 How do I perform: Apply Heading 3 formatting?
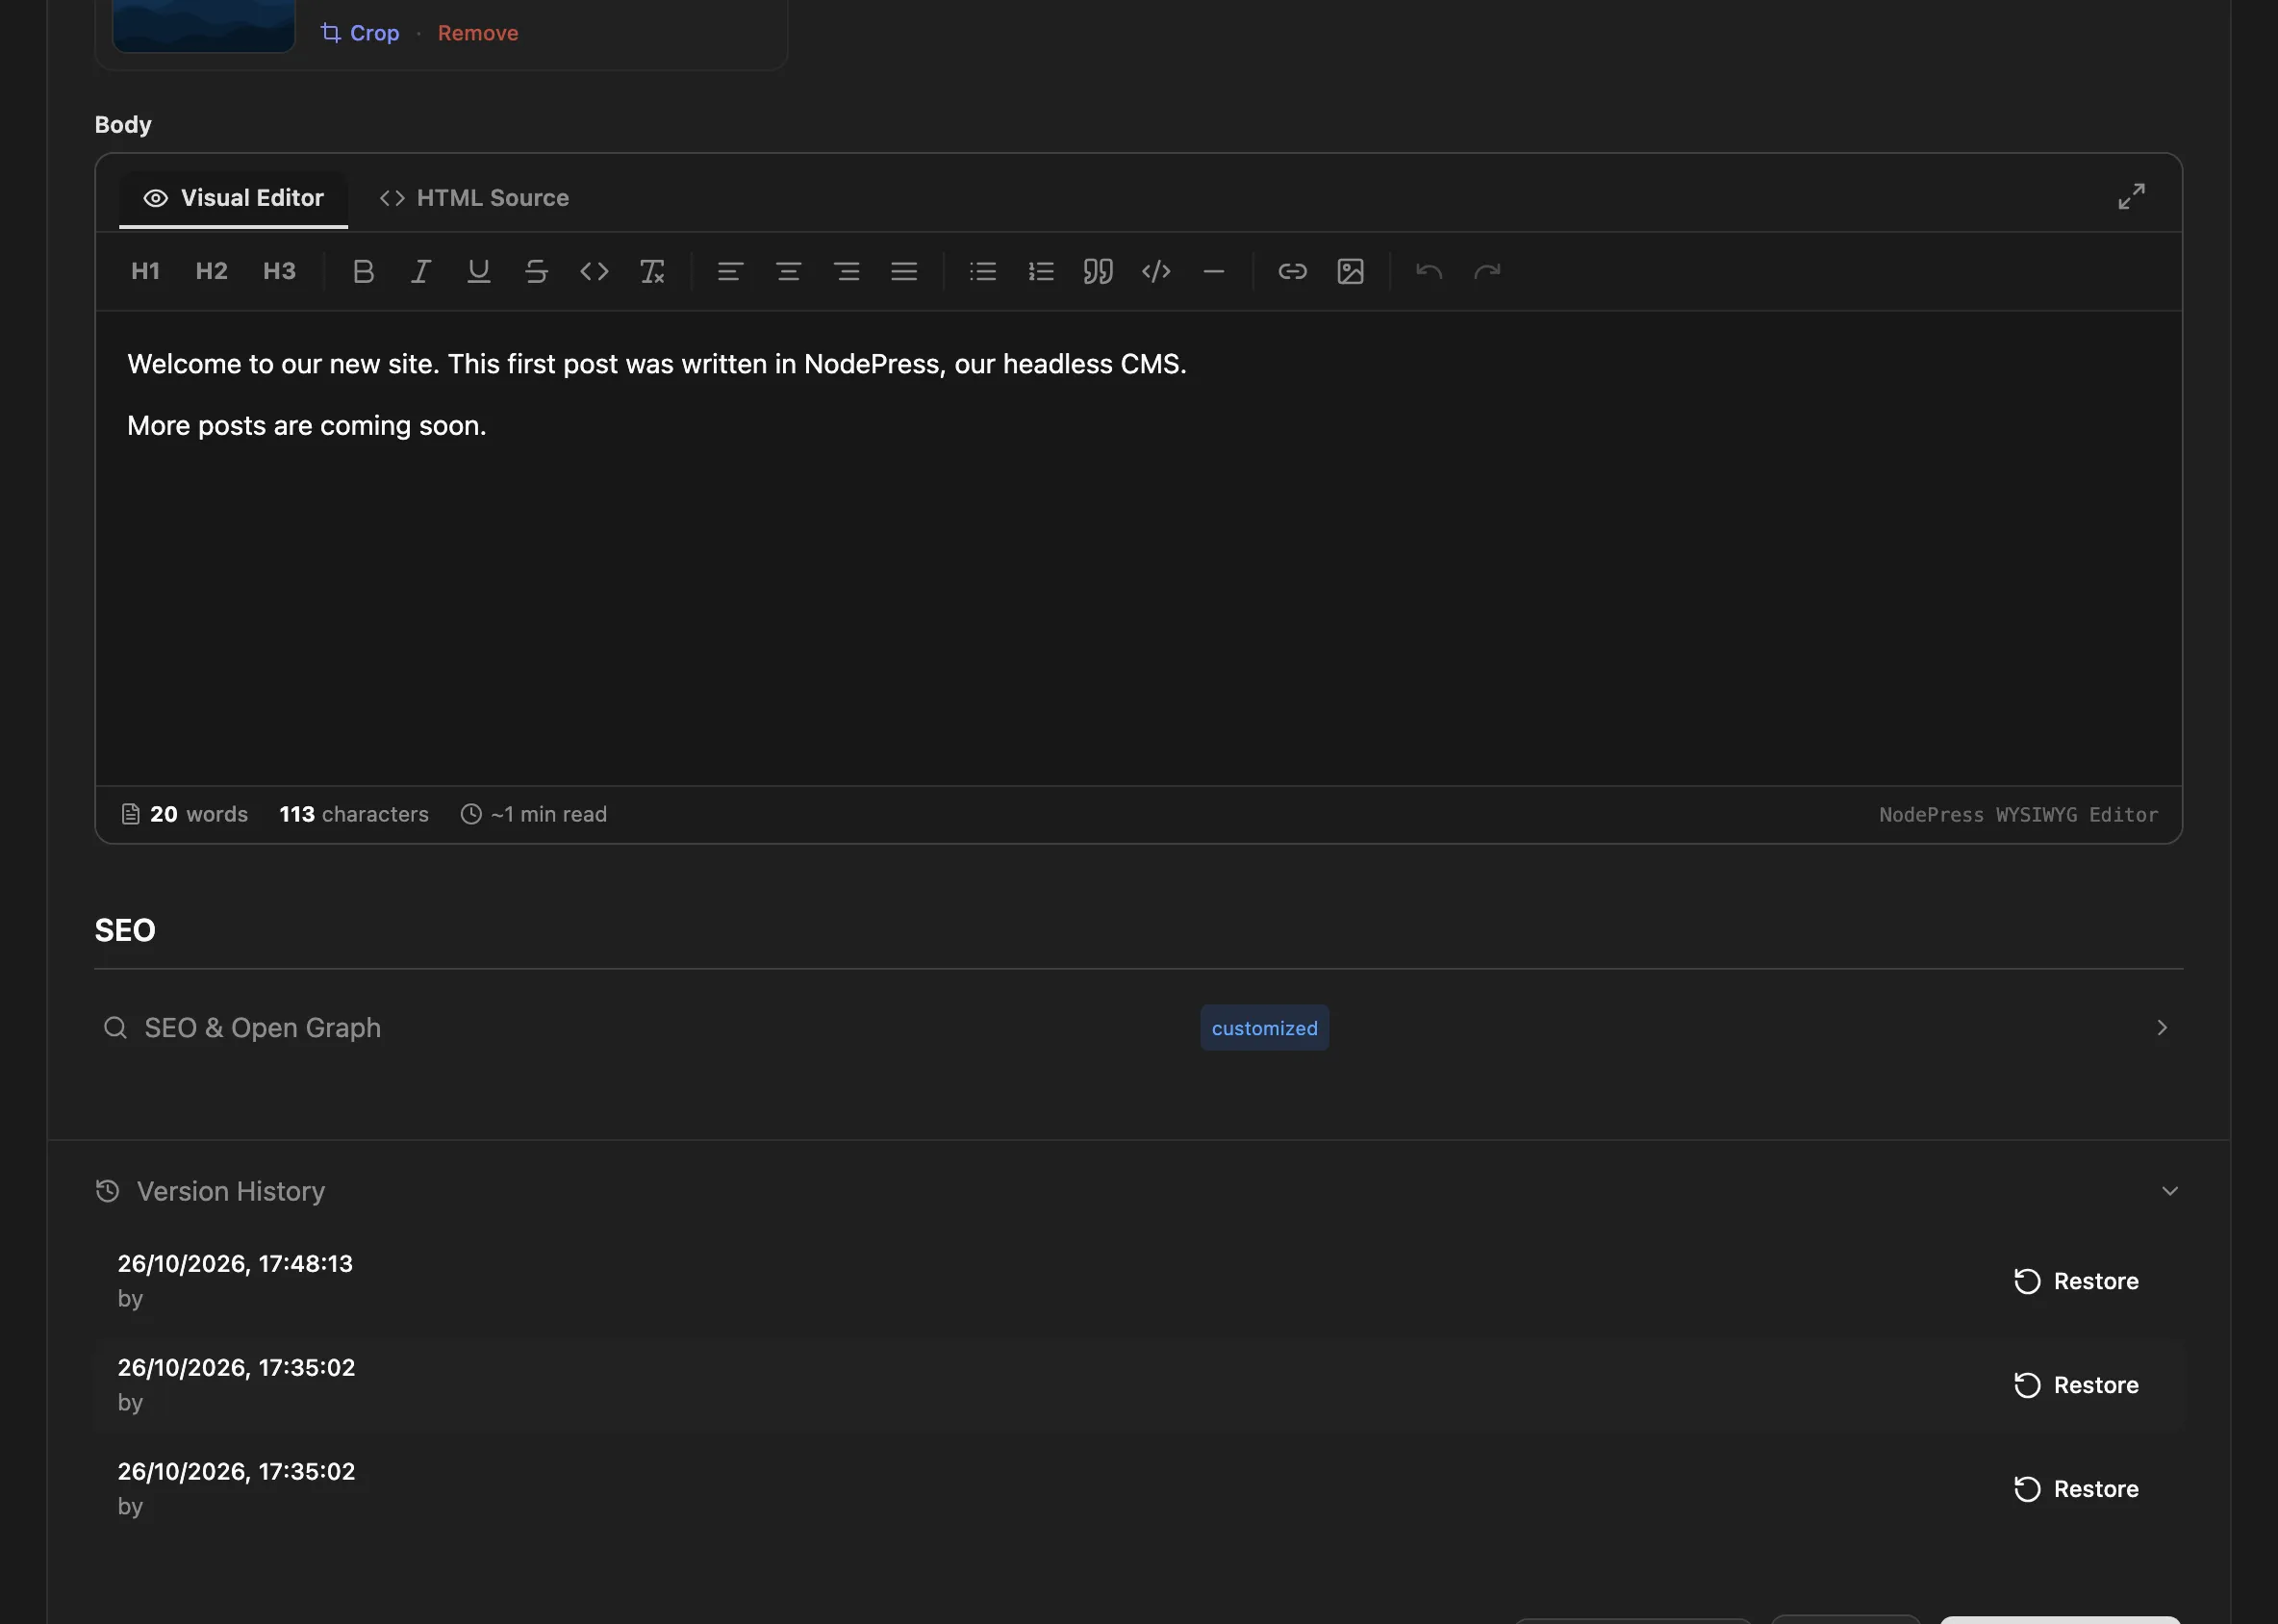(x=279, y=271)
